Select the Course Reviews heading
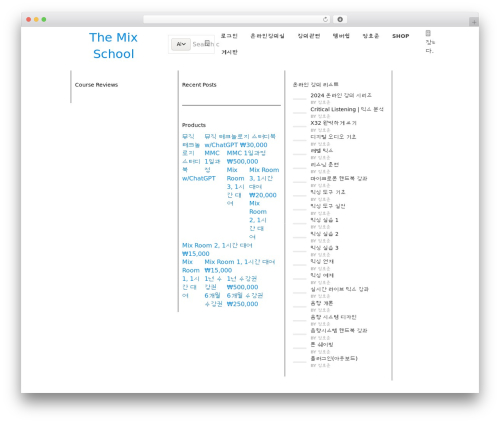 [96, 85]
